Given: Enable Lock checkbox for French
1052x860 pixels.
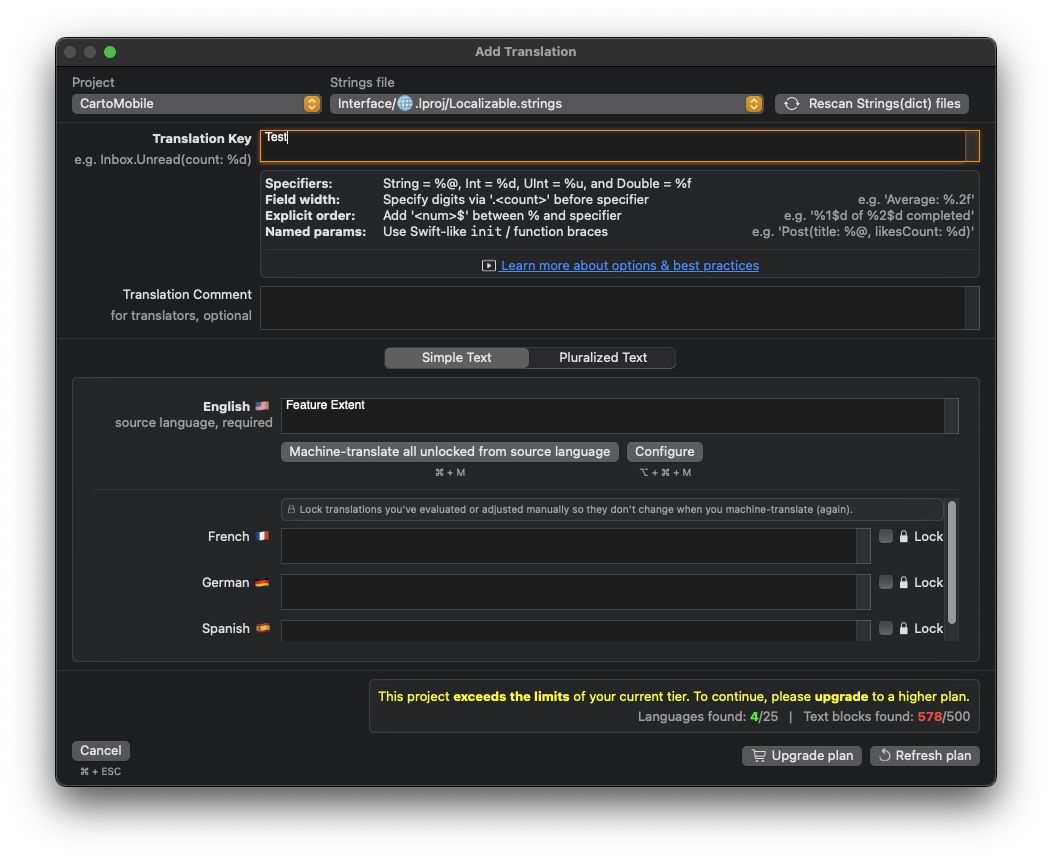Looking at the screenshot, I should pyautogui.click(x=886, y=536).
